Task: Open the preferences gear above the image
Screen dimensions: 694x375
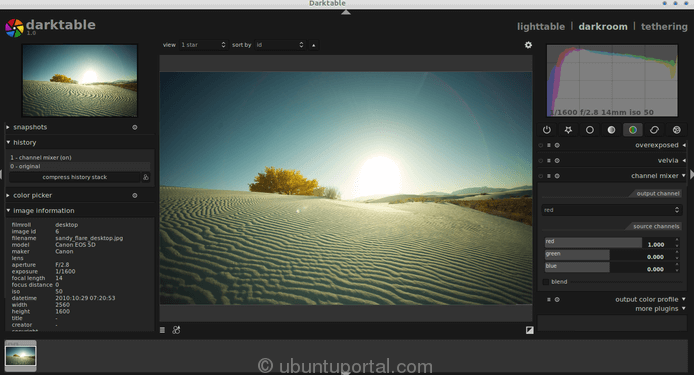Action: click(528, 45)
